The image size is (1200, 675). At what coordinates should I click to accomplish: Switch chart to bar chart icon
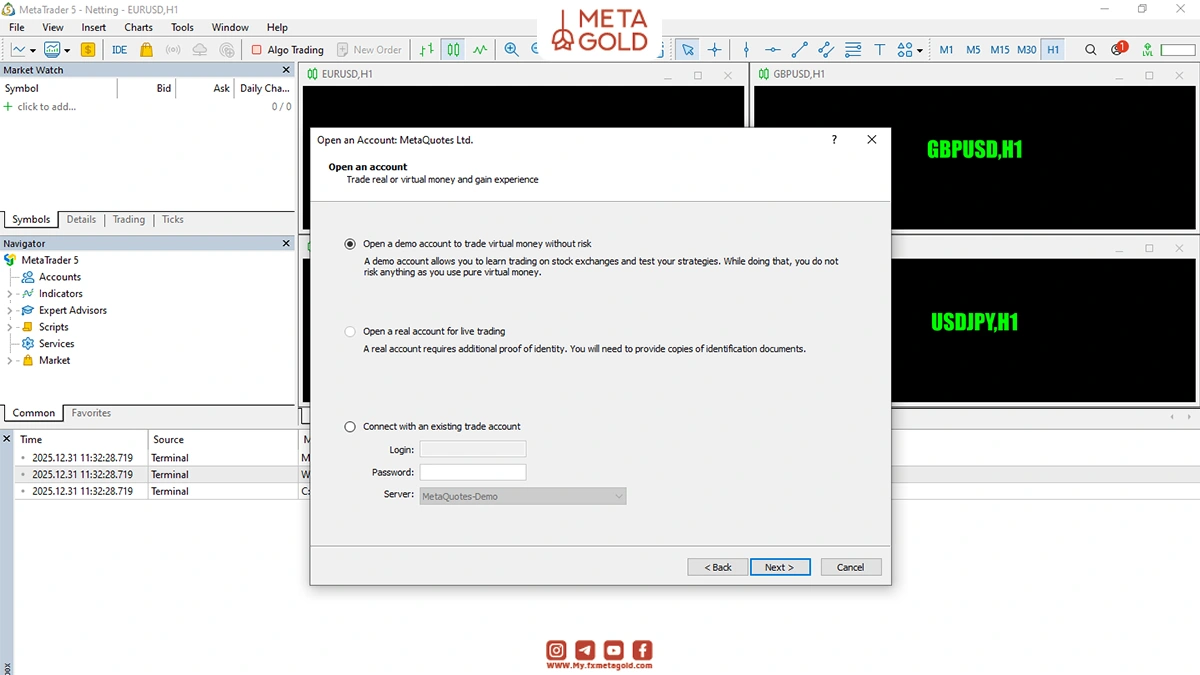[x=427, y=50]
